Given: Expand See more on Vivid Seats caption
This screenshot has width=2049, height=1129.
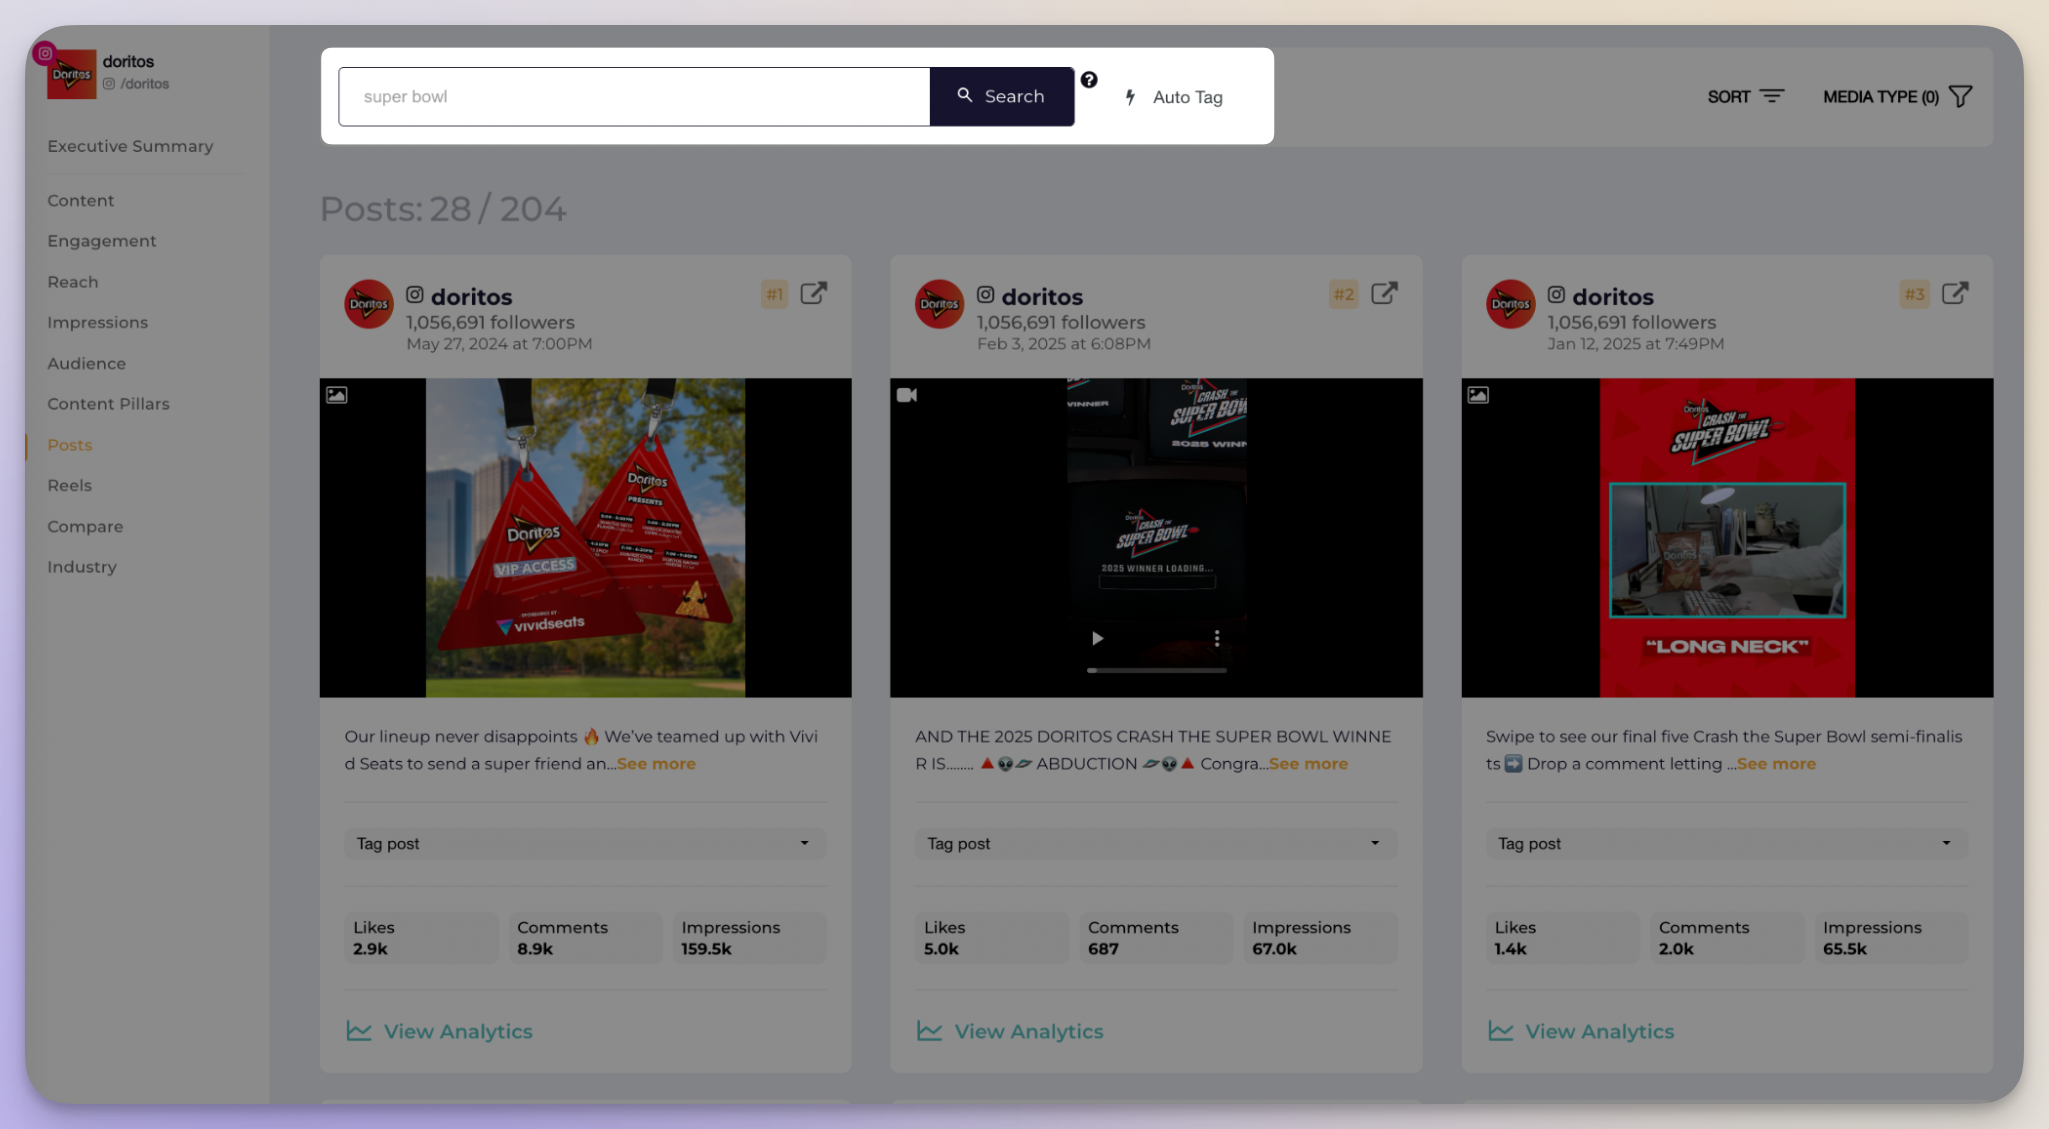Looking at the screenshot, I should click(656, 764).
